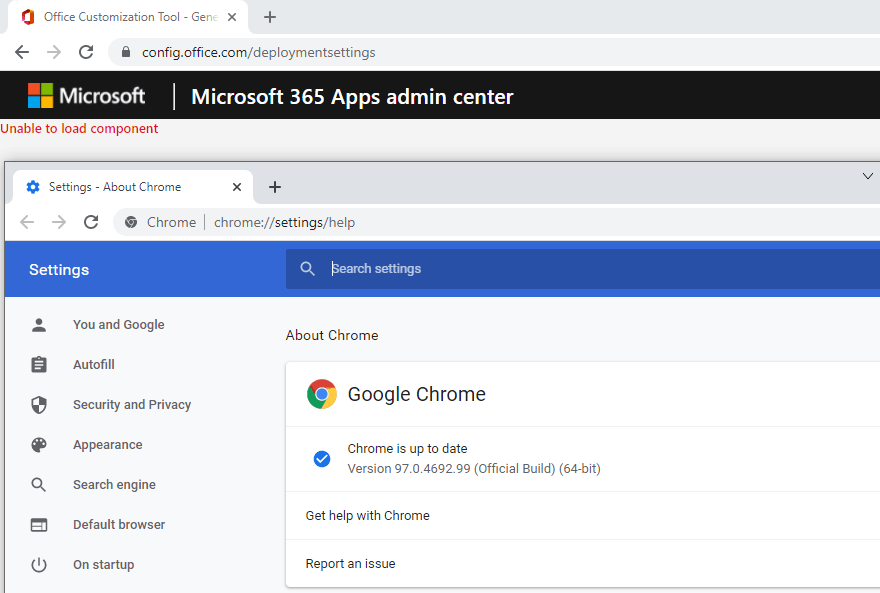Expand the tab search chevron in Settings window
880x593 pixels.
pyautogui.click(x=868, y=176)
